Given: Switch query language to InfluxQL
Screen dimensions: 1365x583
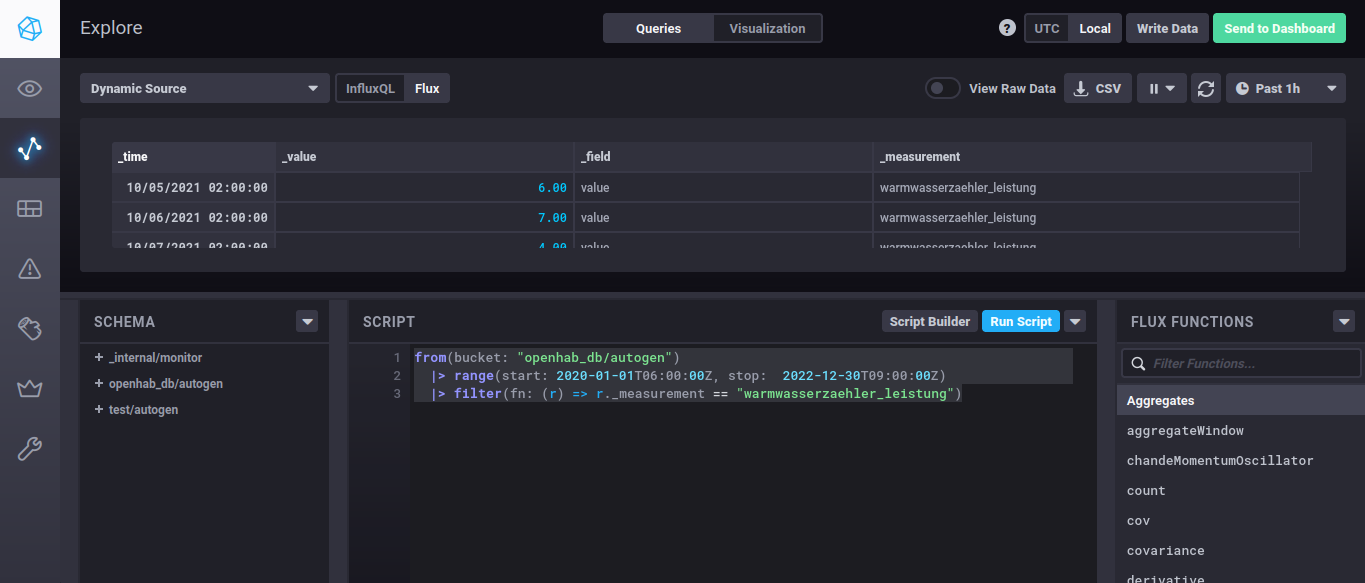Looking at the screenshot, I should pyautogui.click(x=370, y=88).
